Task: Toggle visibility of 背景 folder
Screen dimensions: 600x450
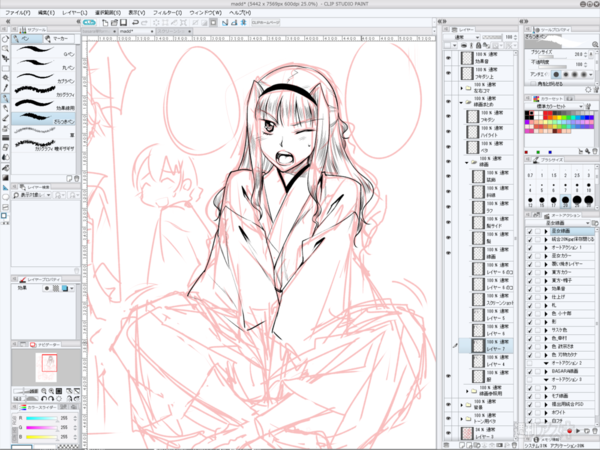Action: click(448, 404)
